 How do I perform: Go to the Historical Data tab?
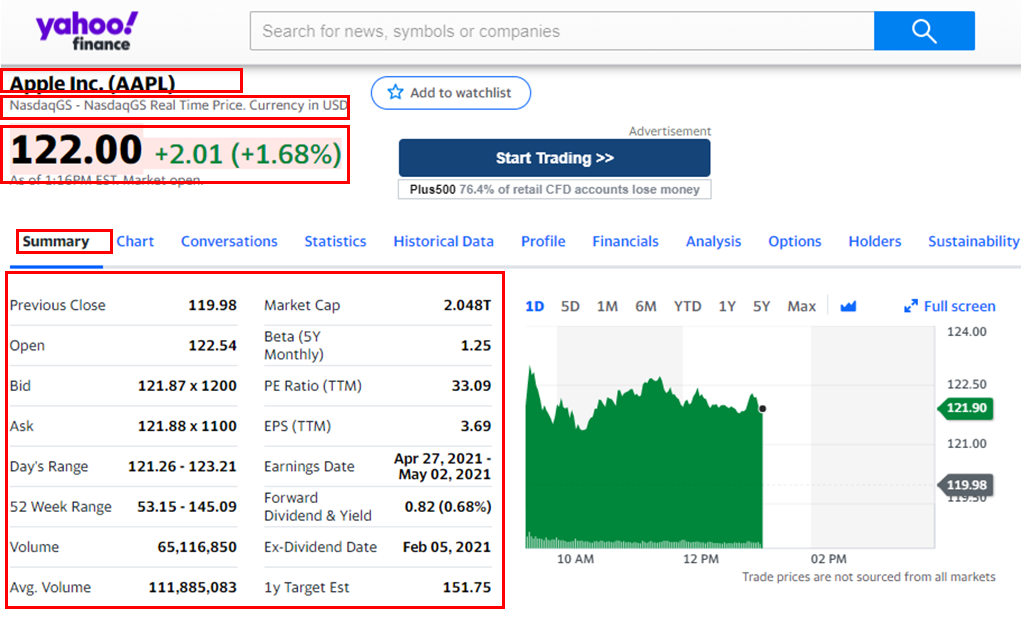click(443, 242)
